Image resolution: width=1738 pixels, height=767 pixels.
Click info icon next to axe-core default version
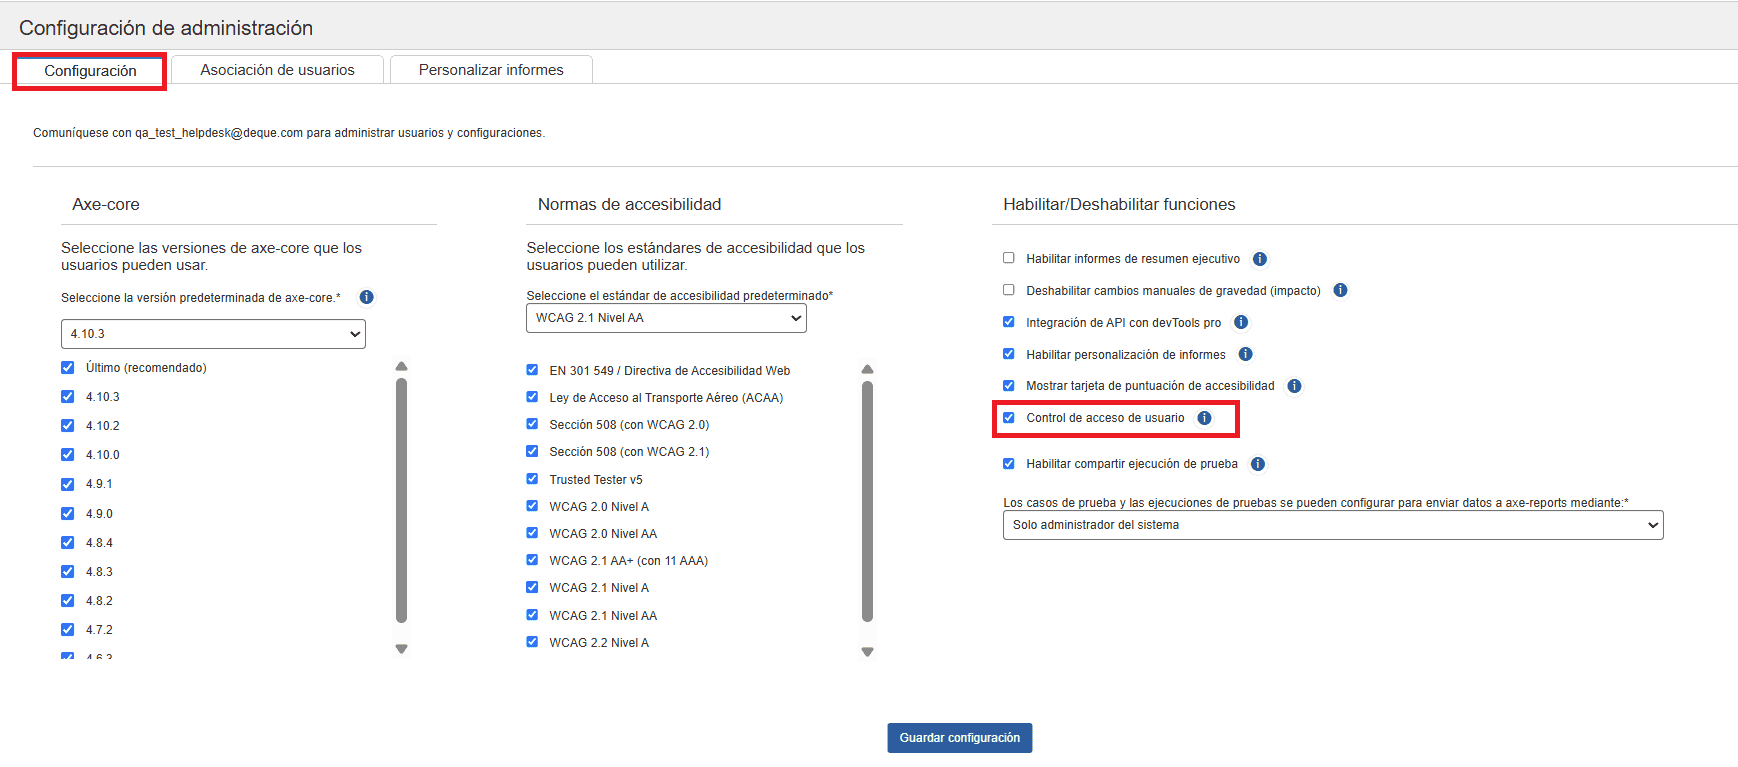coord(366,297)
